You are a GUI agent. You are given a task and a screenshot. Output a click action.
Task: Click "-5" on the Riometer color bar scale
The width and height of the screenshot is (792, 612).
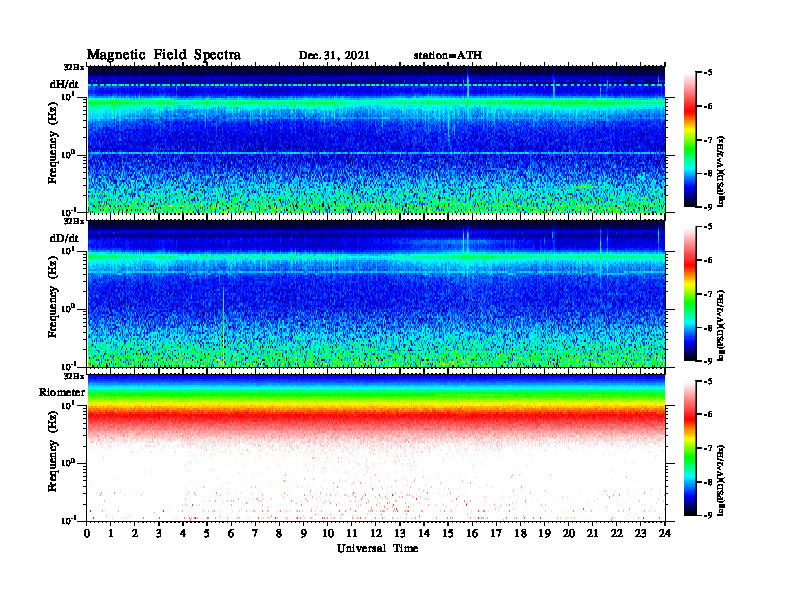708,381
